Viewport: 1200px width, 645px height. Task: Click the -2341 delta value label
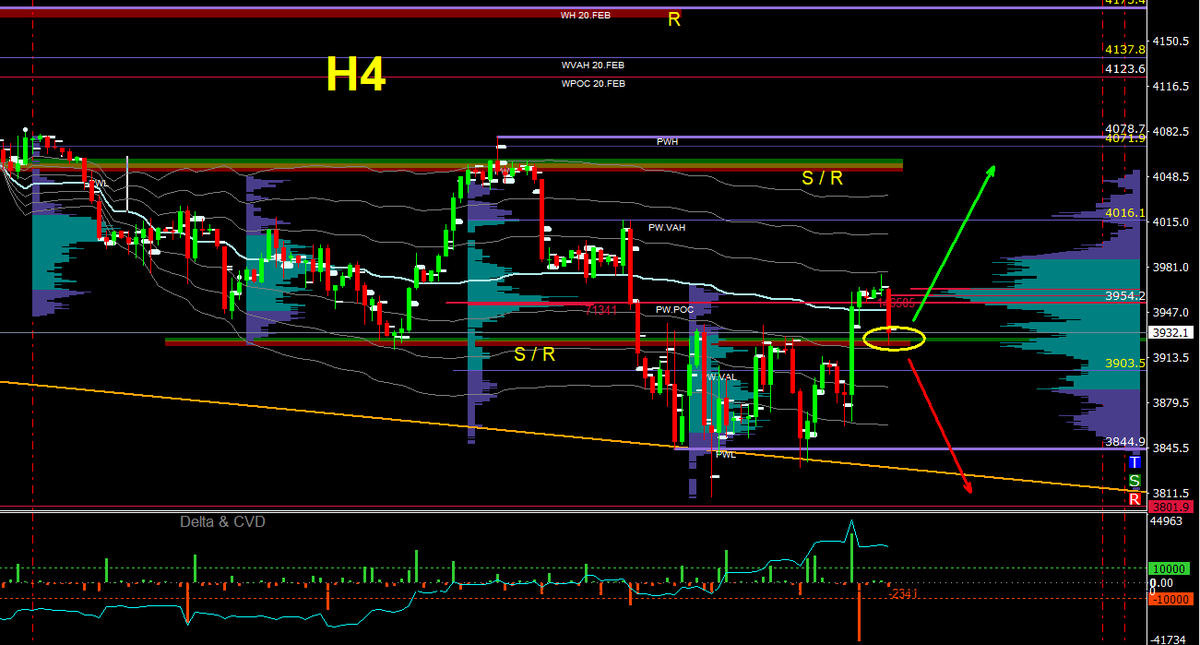point(903,594)
